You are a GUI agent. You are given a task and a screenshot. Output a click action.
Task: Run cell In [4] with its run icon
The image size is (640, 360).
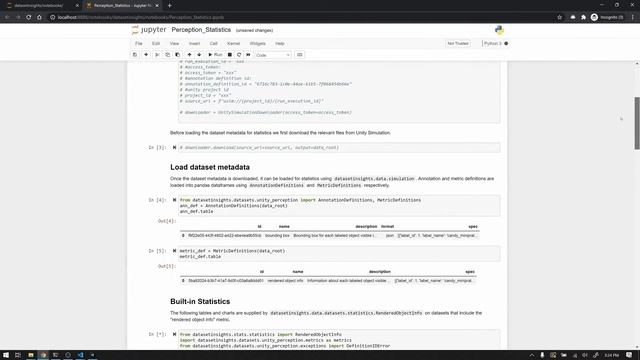tap(174, 200)
